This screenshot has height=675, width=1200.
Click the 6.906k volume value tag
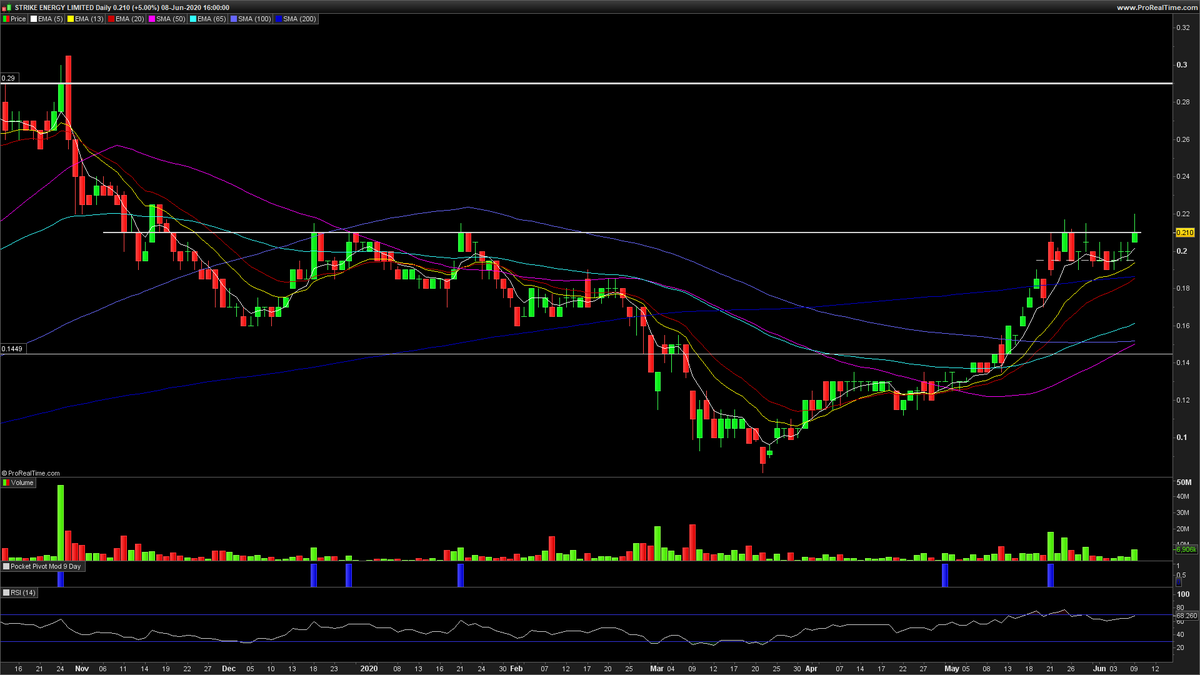point(1185,550)
